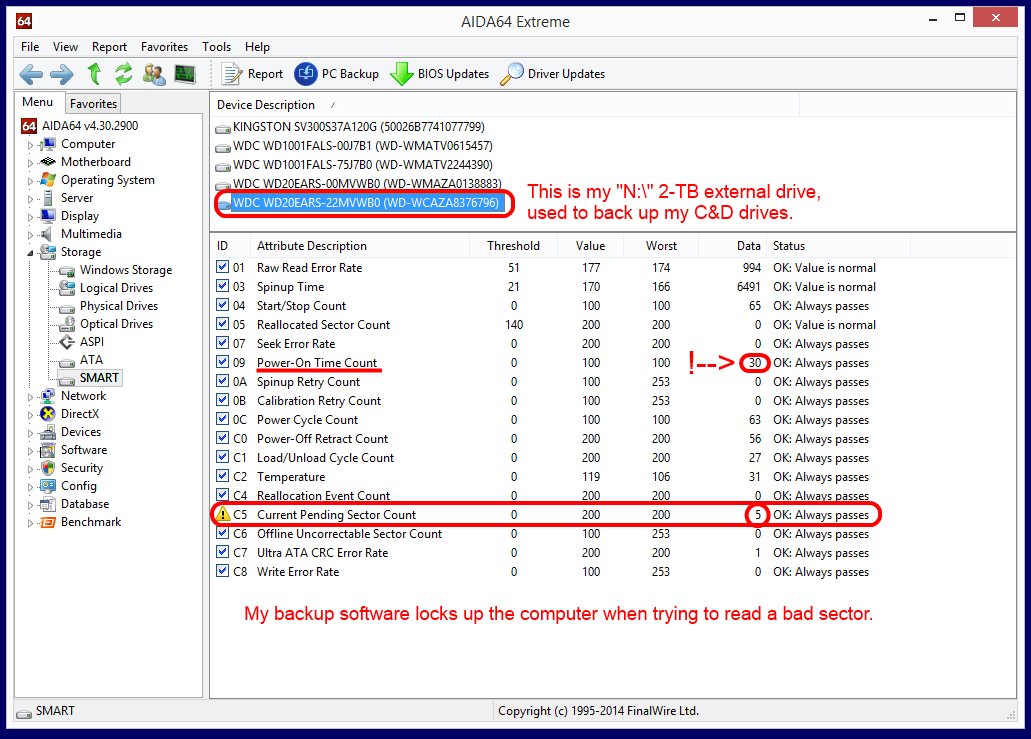Select the WDC WD1001FALS-00J7B1 drive
The image size is (1031, 739).
tap(362, 146)
